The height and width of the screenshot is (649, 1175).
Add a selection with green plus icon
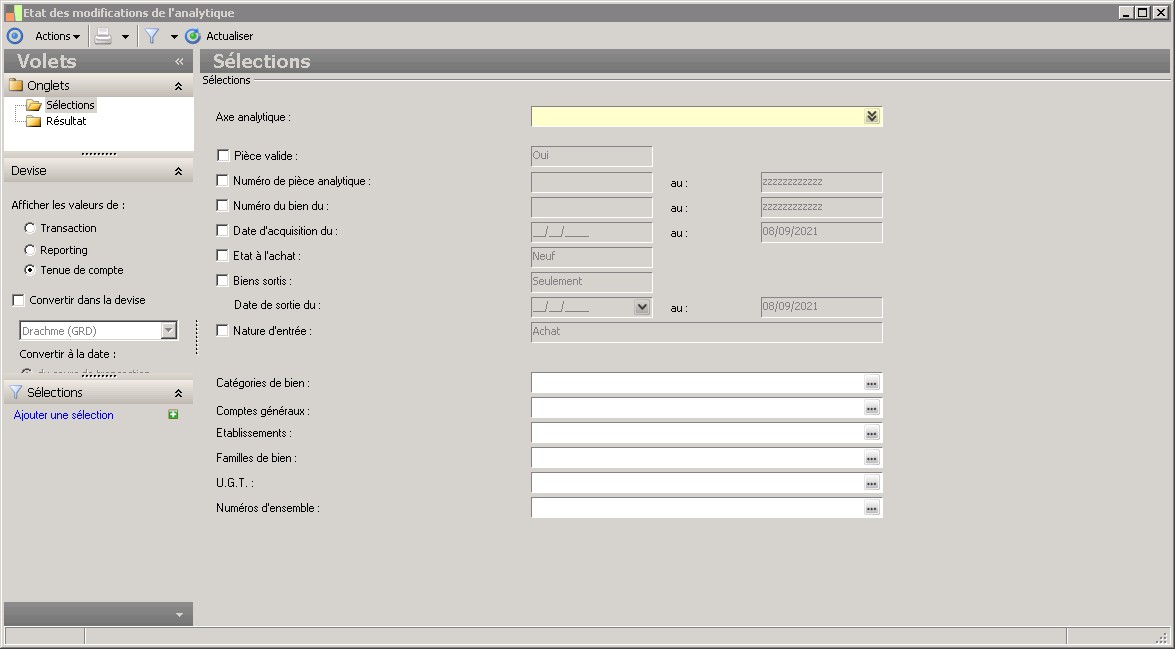coord(173,415)
